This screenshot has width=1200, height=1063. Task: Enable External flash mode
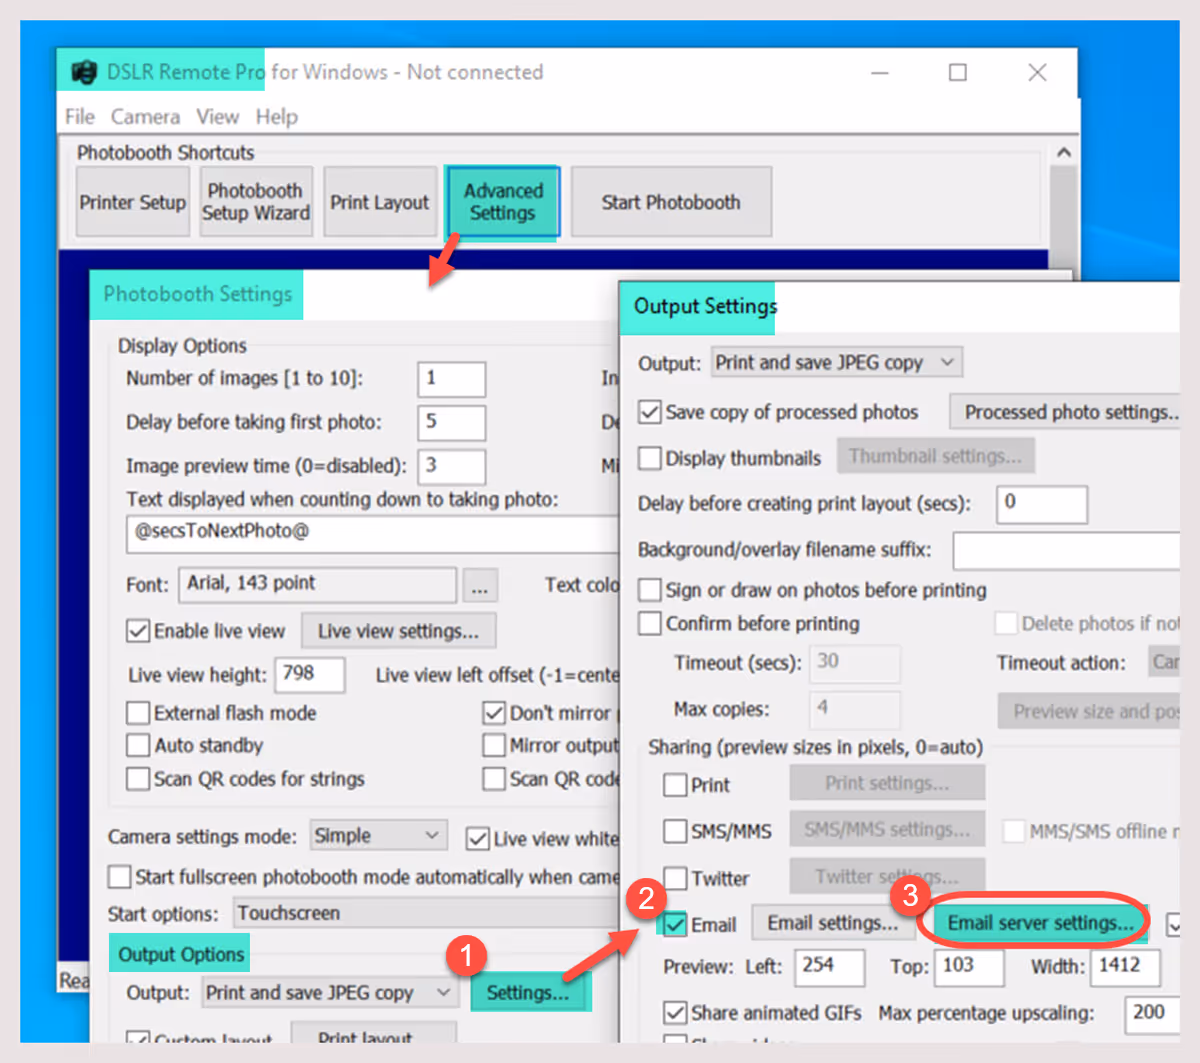[x=138, y=713]
